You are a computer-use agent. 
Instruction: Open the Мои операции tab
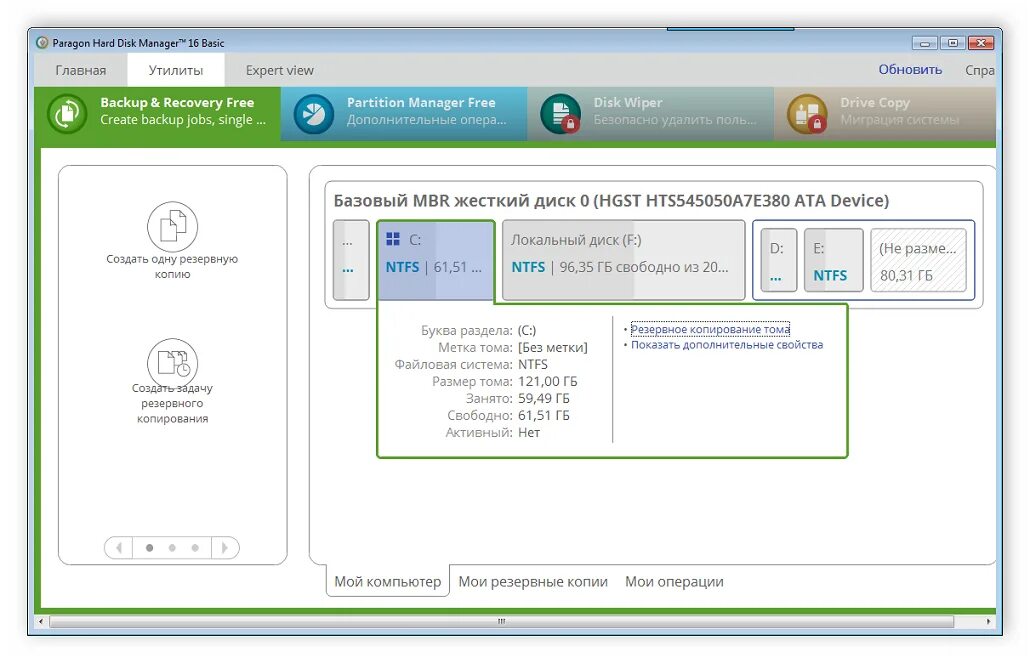[x=674, y=582]
